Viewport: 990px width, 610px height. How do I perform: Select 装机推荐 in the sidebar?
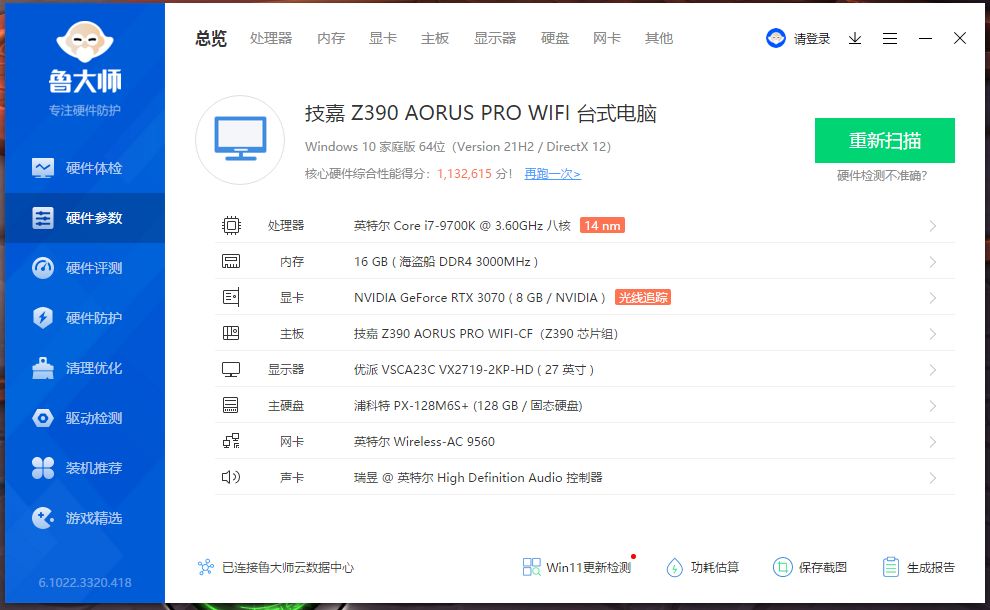point(84,467)
